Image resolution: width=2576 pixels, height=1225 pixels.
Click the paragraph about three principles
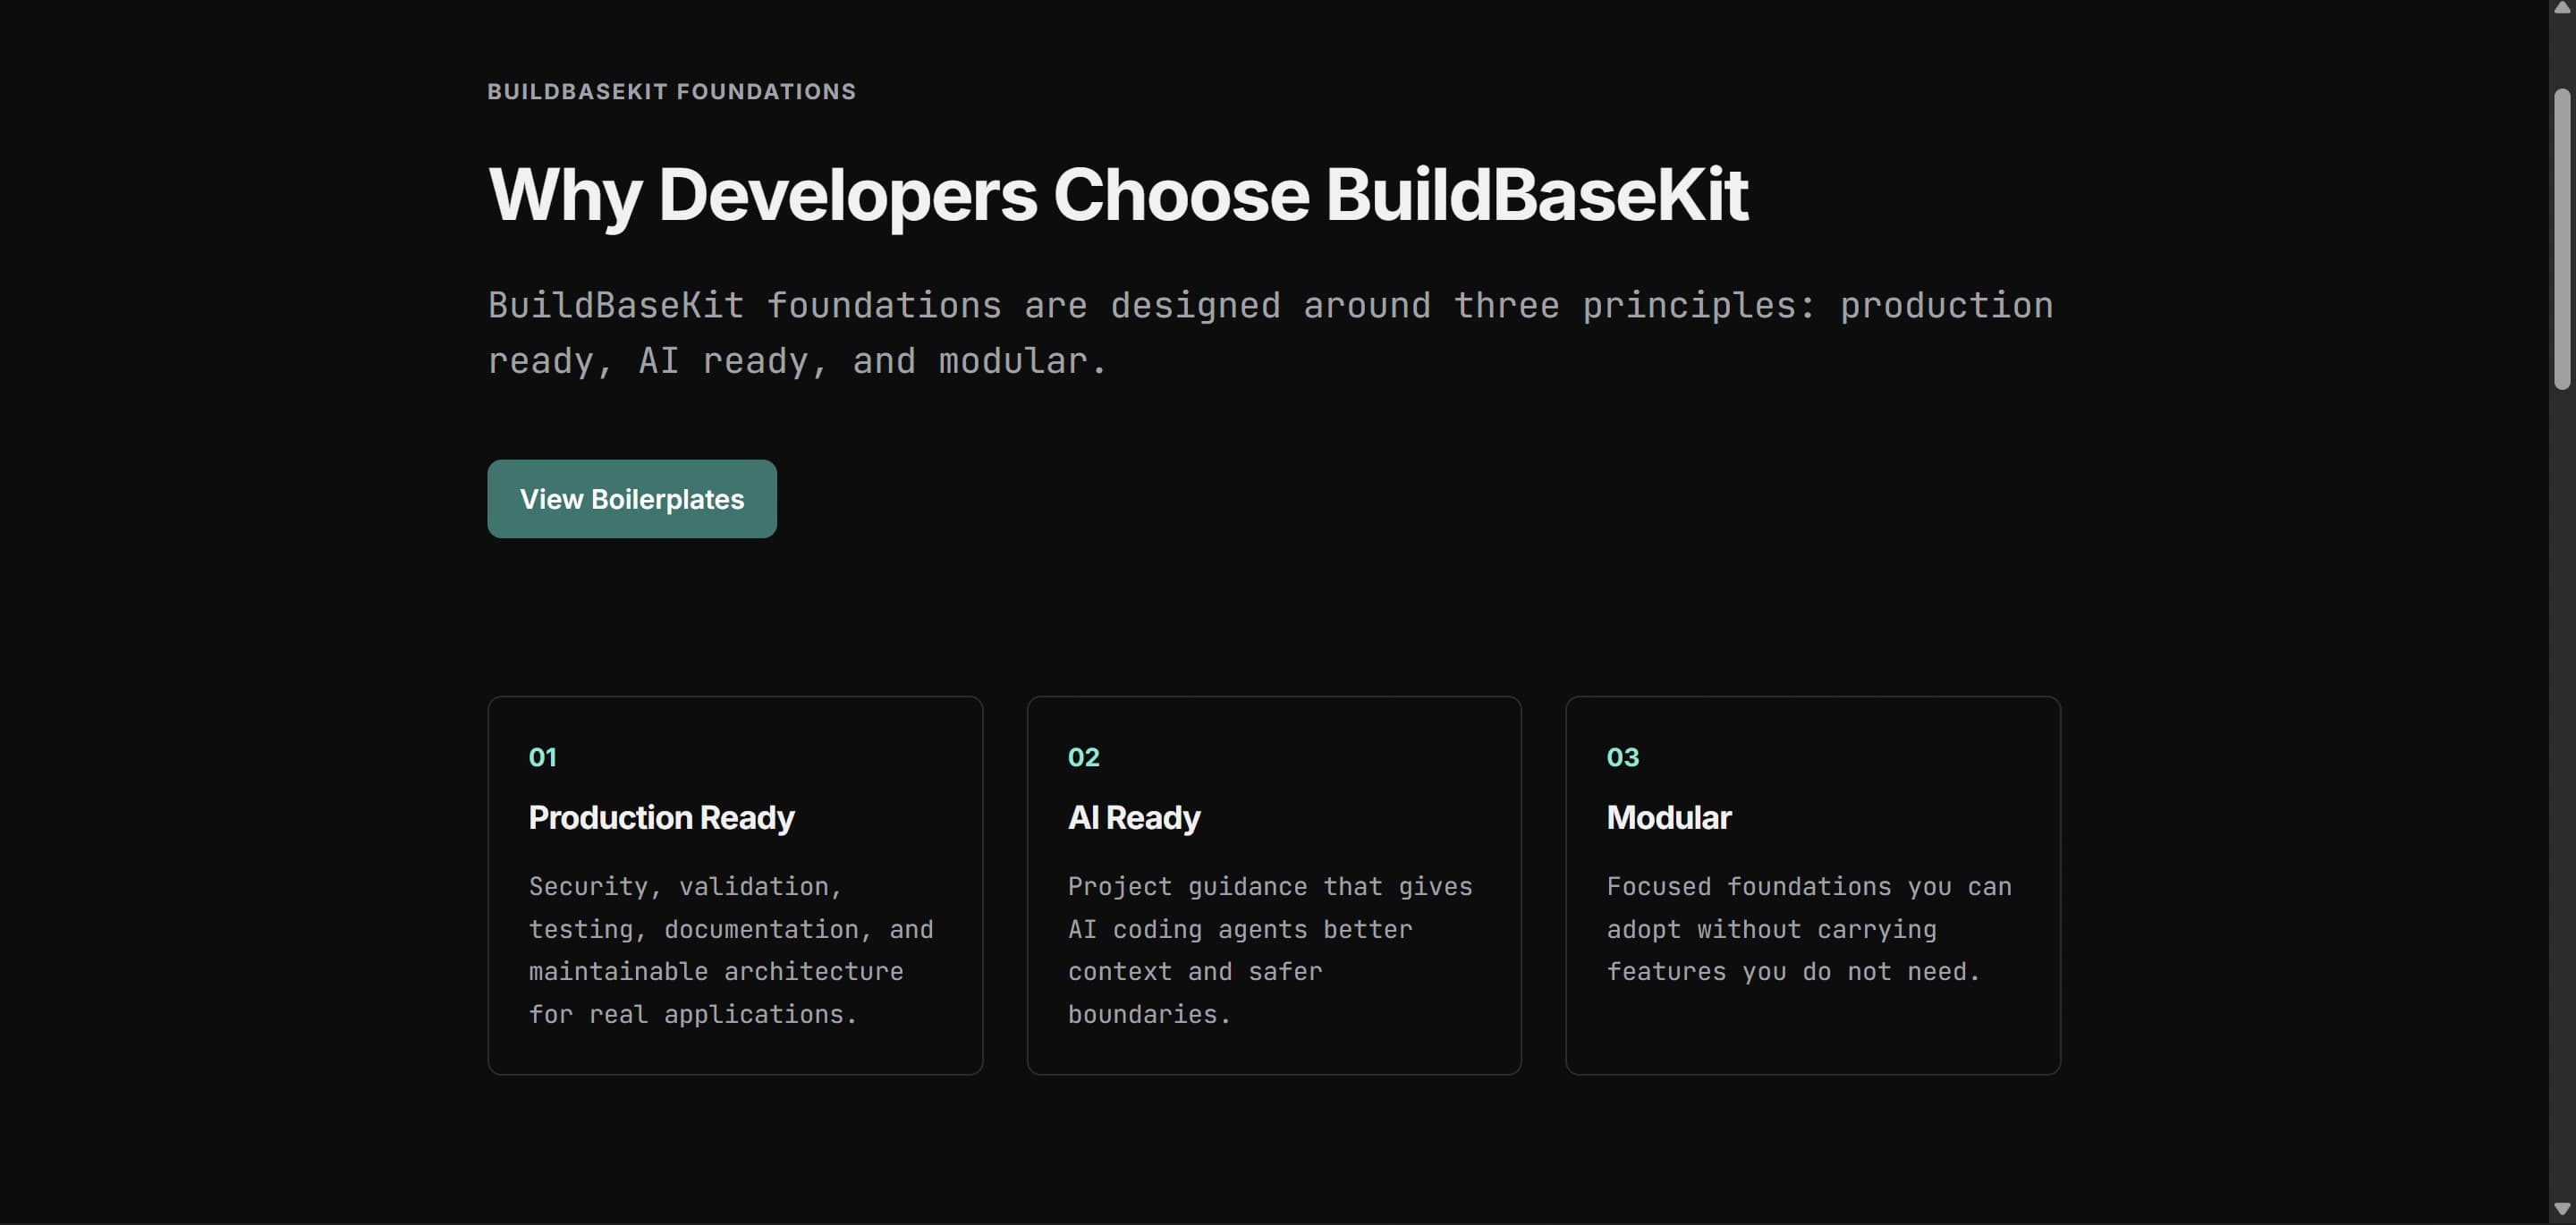1270,333
